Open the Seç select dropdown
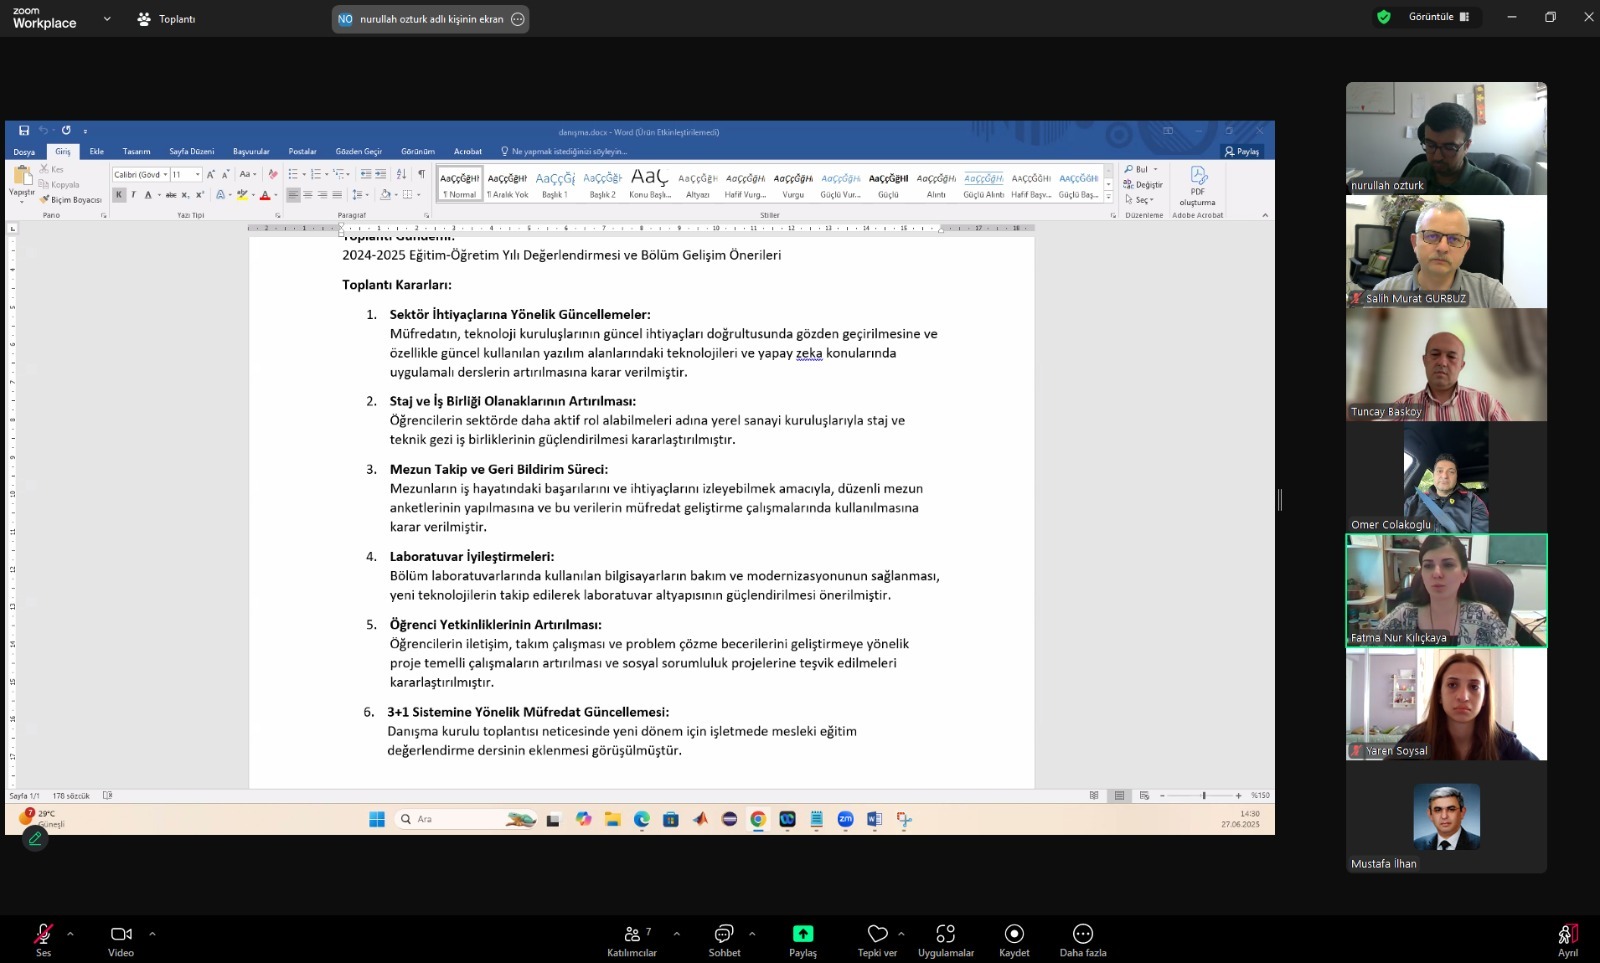This screenshot has width=1600, height=963. (x=1139, y=200)
